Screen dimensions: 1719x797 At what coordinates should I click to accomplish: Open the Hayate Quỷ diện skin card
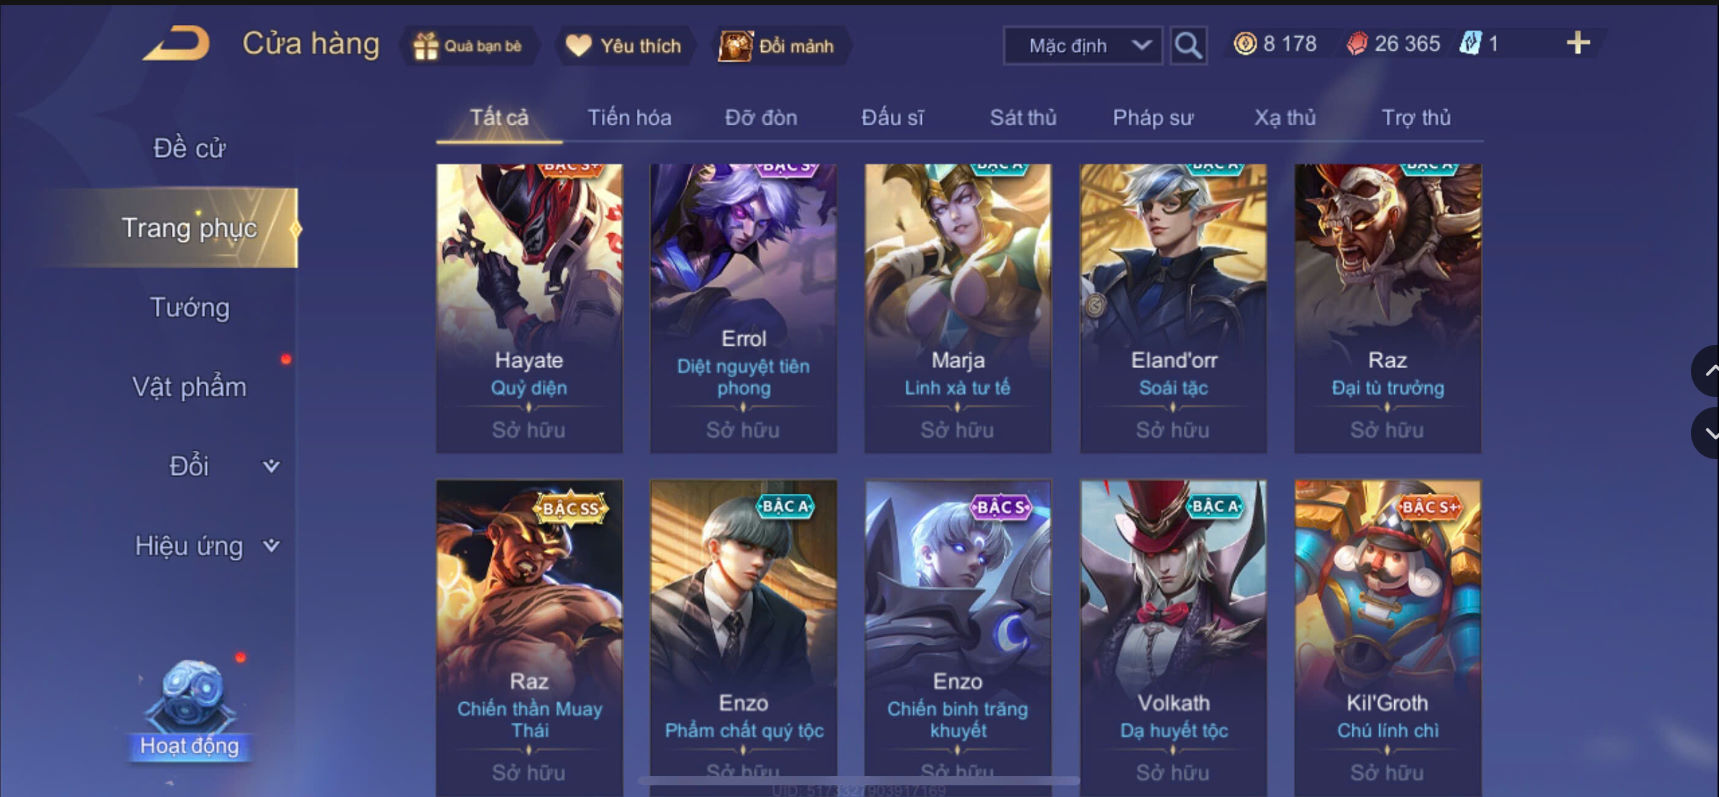point(529,308)
